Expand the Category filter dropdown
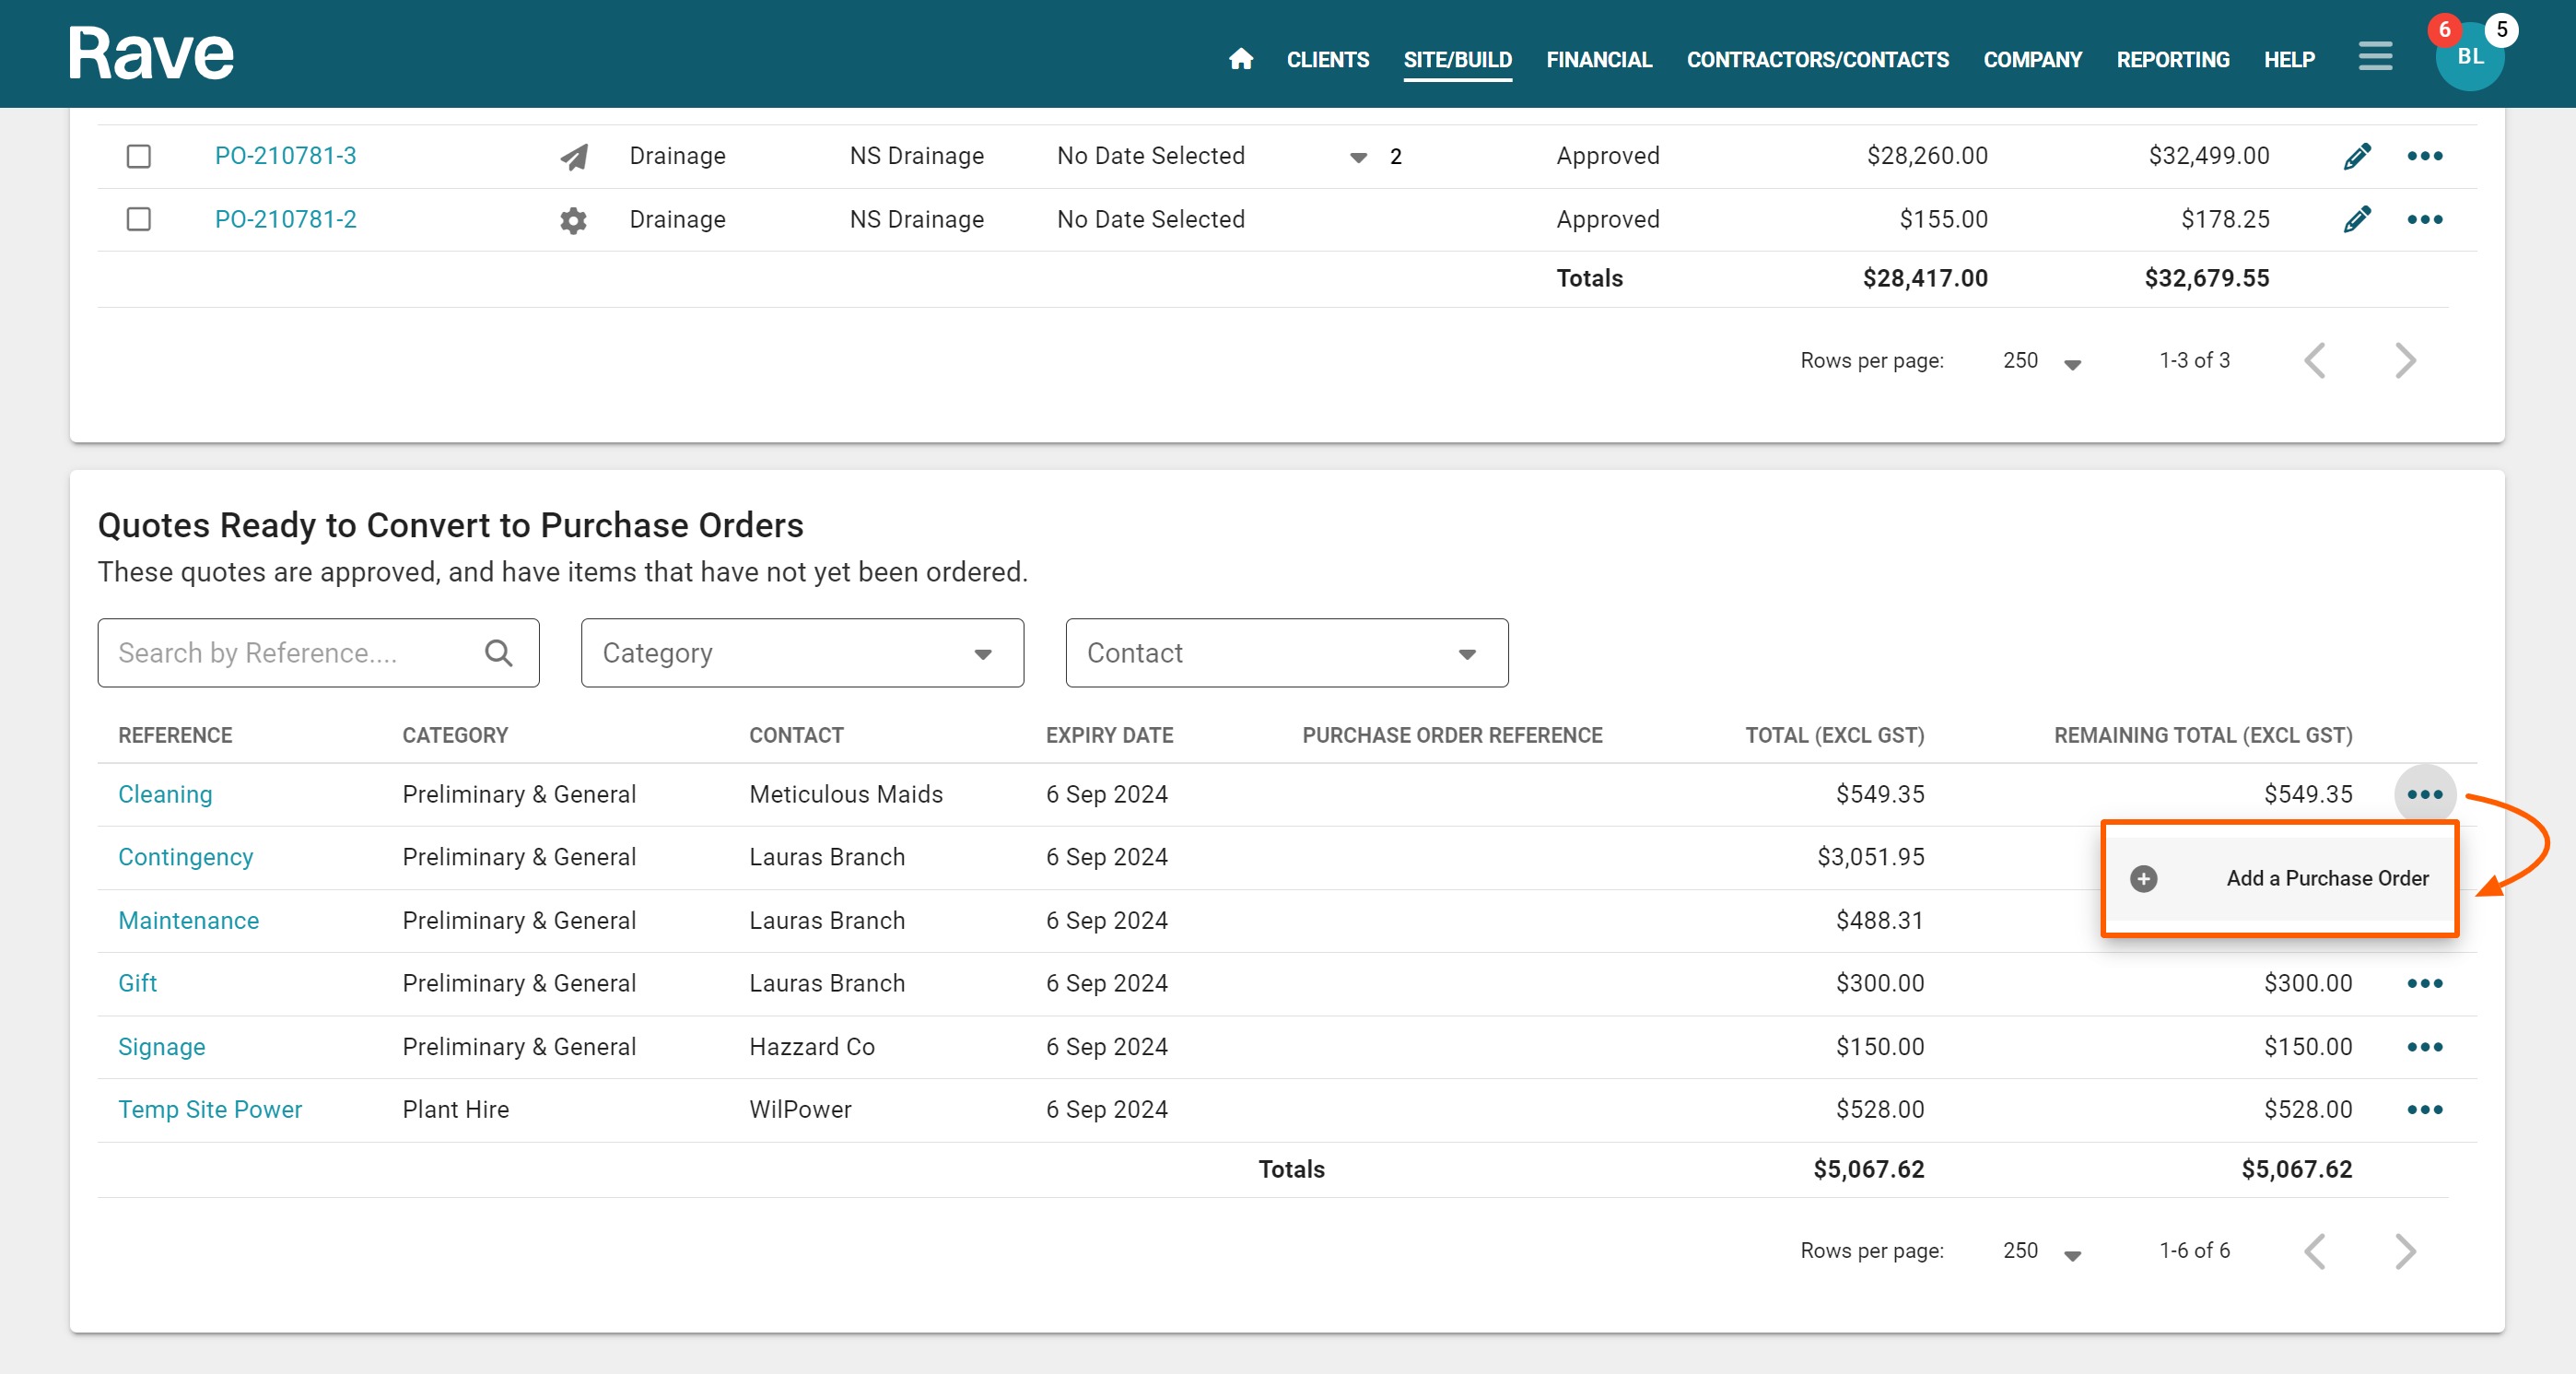Screen dimensions: 2576x1374 (x=801, y=653)
